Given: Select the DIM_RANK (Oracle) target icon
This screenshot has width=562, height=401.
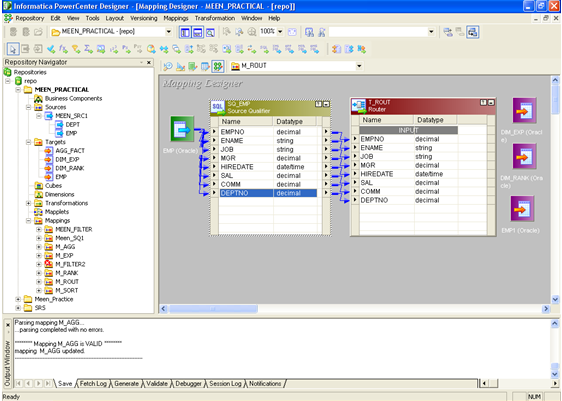Looking at the screenshot, I should (x=524, y=156).
